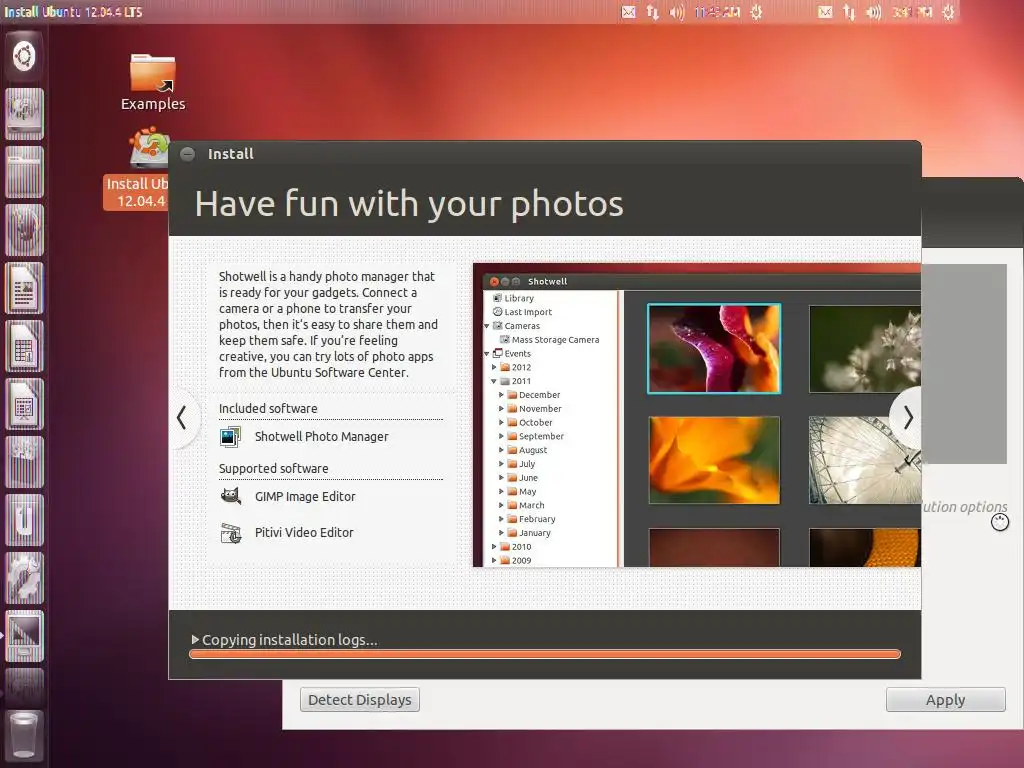Select the Install Ubuntu 12.04.4 desktop icon
1024x768 pixels.
pos(136,168)
